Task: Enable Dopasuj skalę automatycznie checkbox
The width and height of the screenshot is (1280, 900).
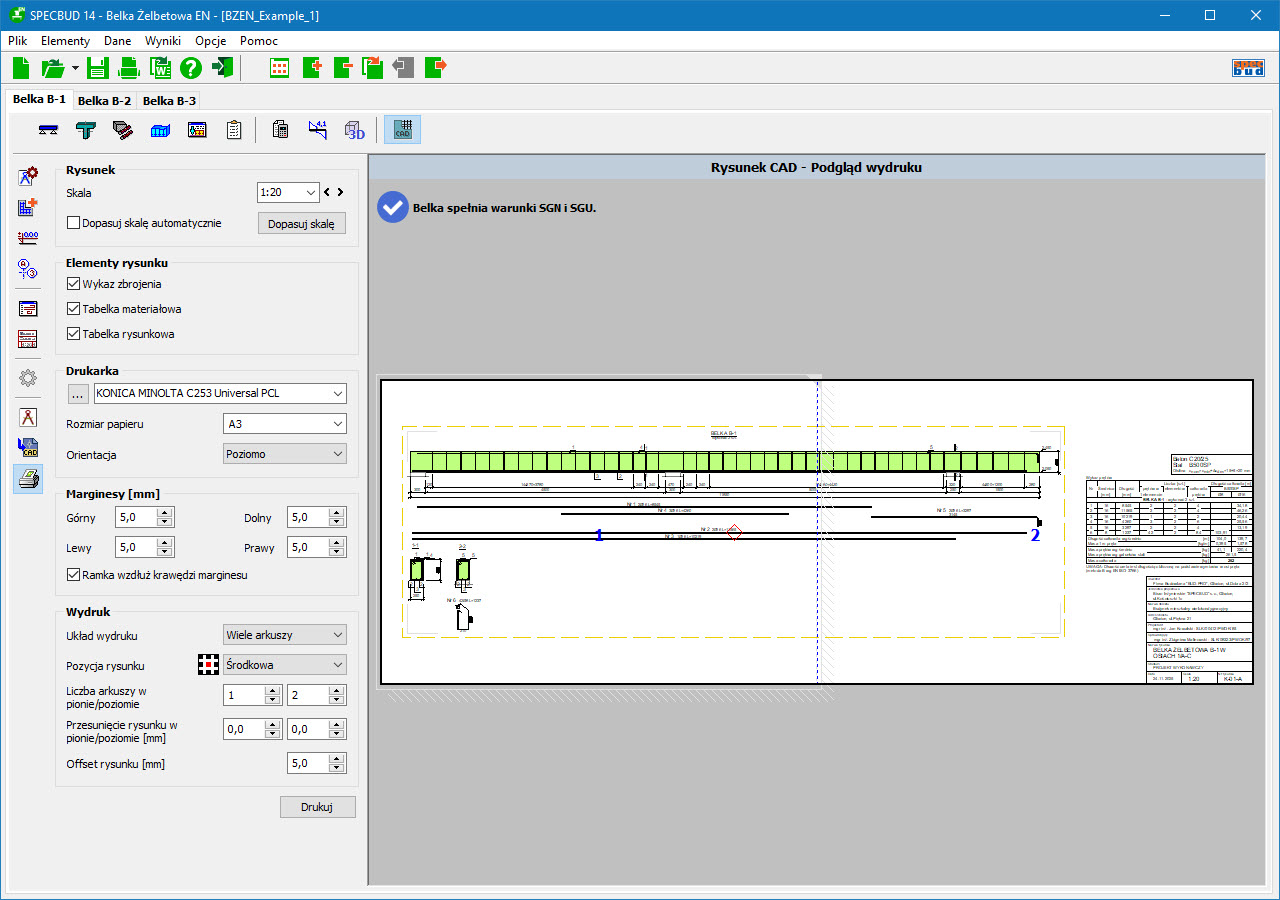Action: coord(74,223)
